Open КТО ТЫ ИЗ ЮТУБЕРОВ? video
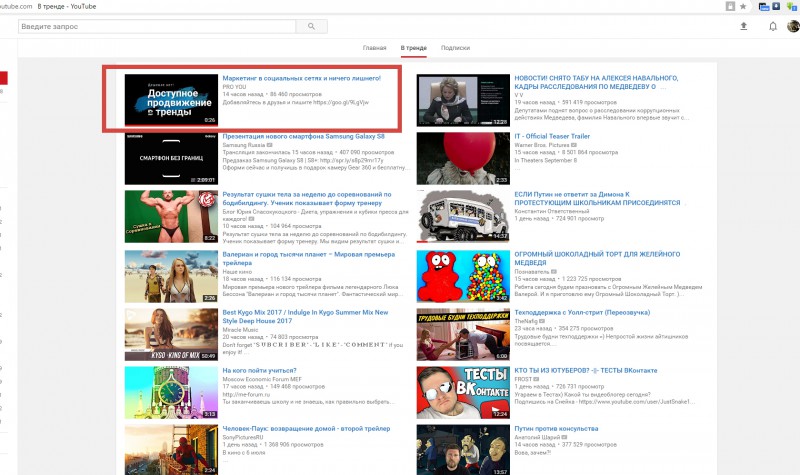The image size is (800, 475). tap(586, 371)
